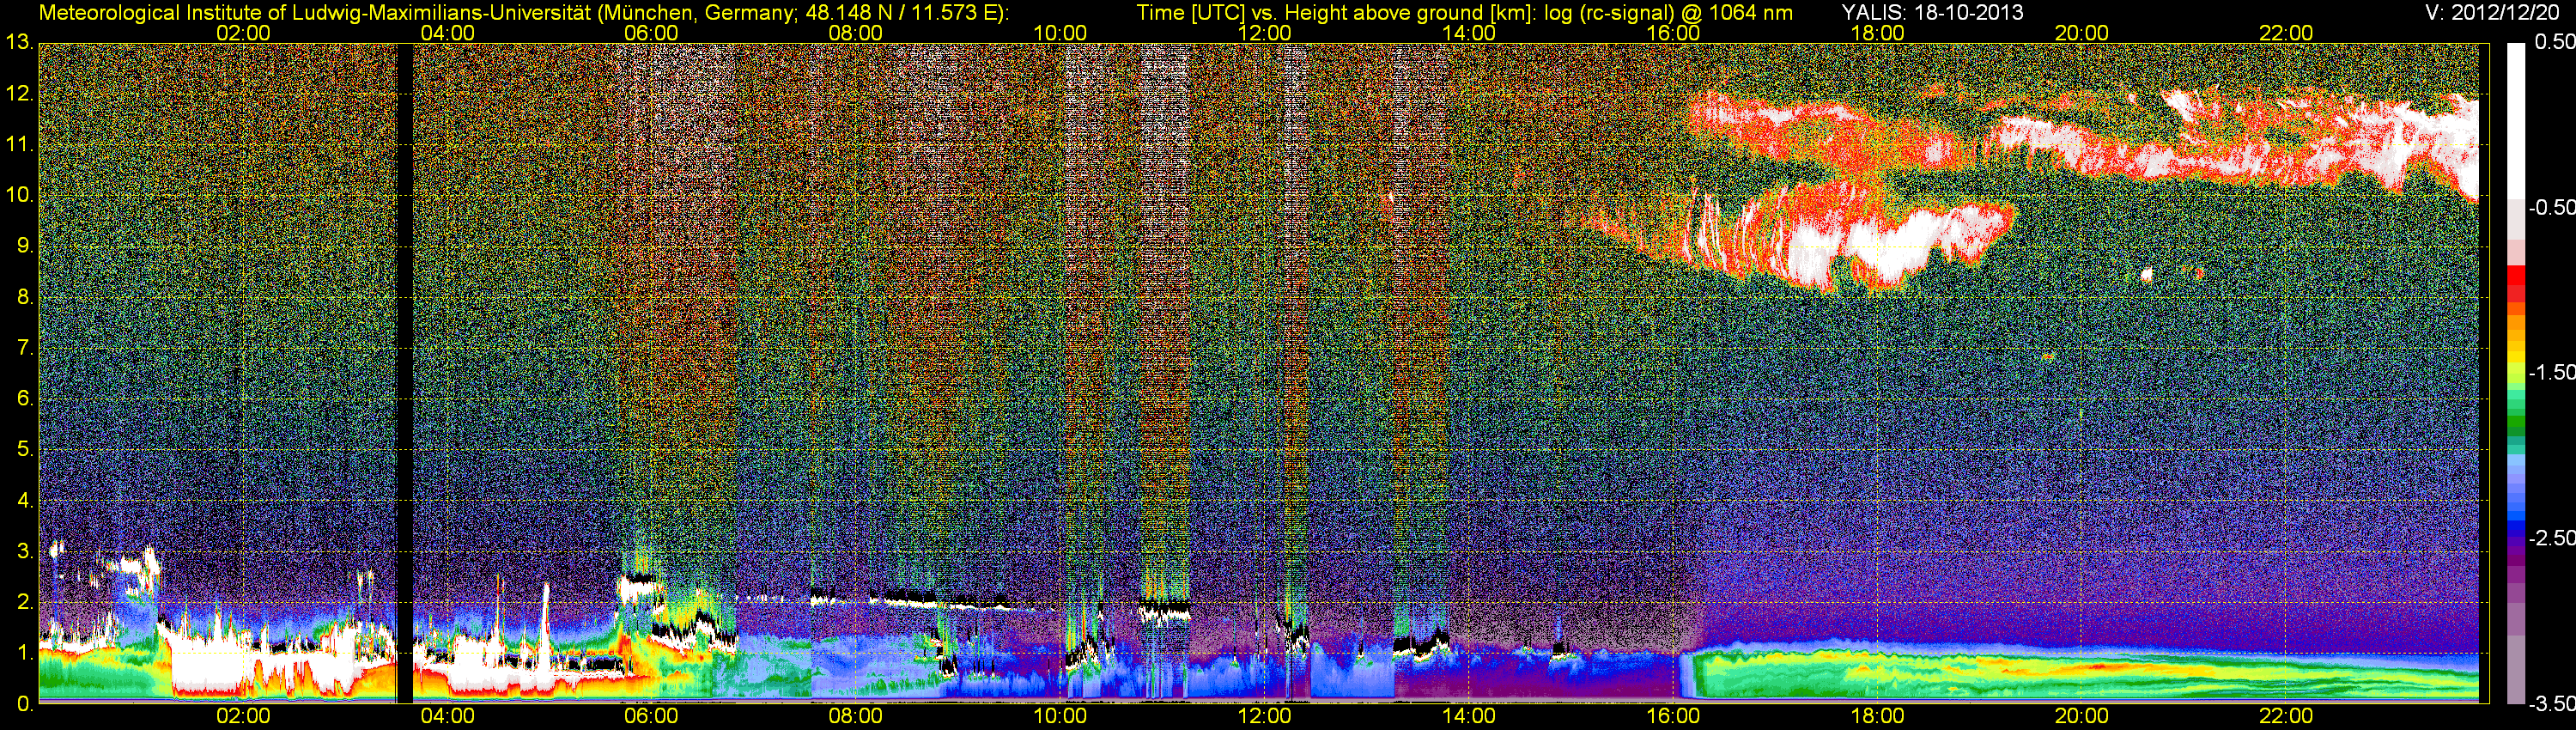Click the -1.50 color scale value
Image resolution: width=2576 pixels, height=730 pixels.
click(2551, 372)
